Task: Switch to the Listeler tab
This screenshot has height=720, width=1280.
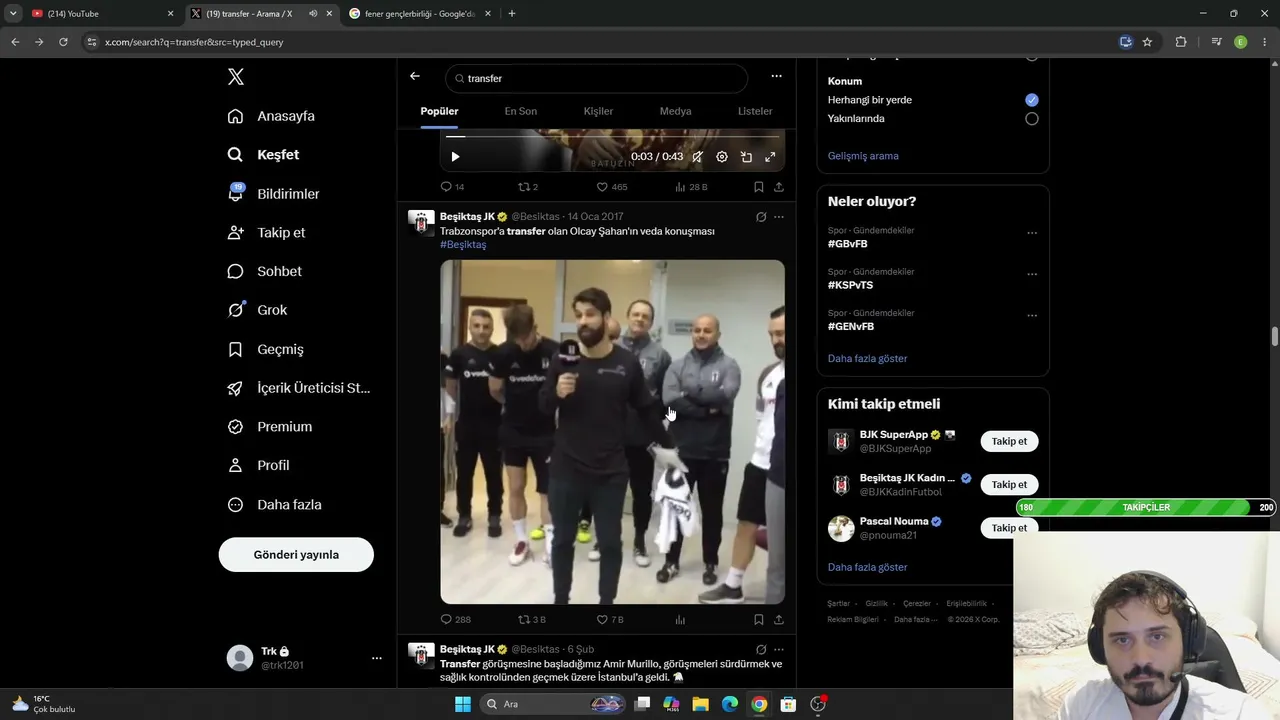Action: (755, 111)
